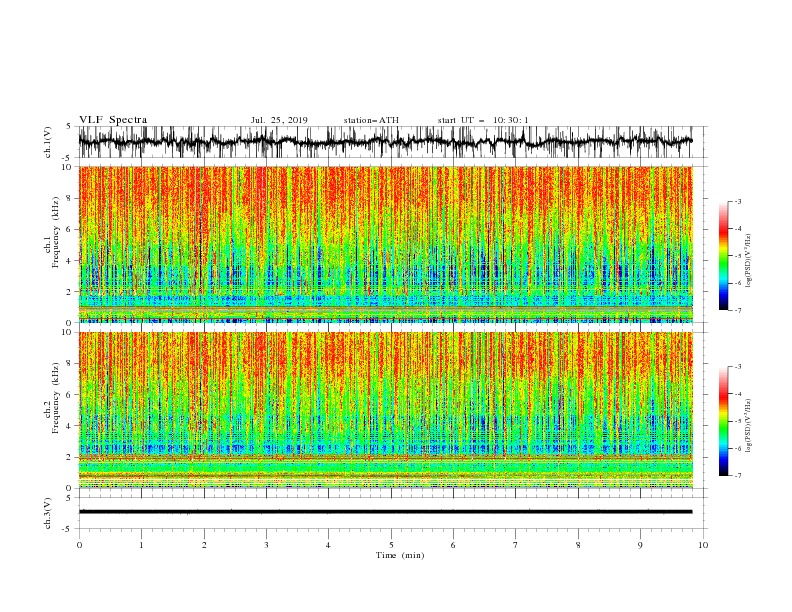Viewport: 792px width, 612px height.
Task: Click the "-6" label on ch.2 color bar
Action: pos(738,448)
